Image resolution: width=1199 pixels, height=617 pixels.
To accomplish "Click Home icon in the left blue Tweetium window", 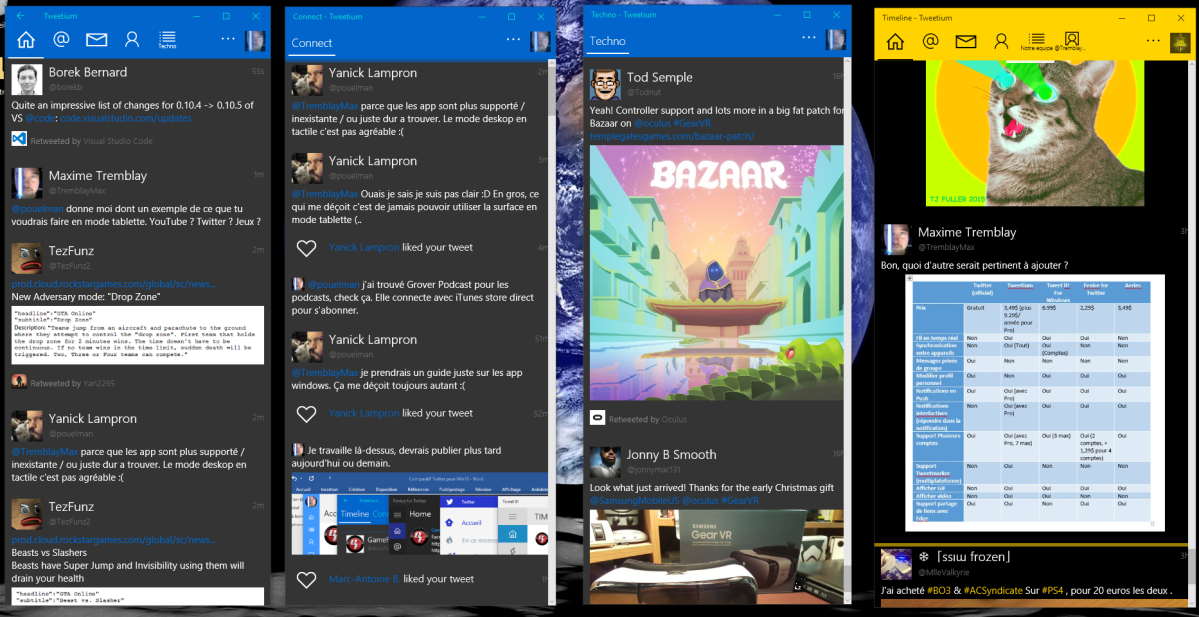I will tap(26, 40).
